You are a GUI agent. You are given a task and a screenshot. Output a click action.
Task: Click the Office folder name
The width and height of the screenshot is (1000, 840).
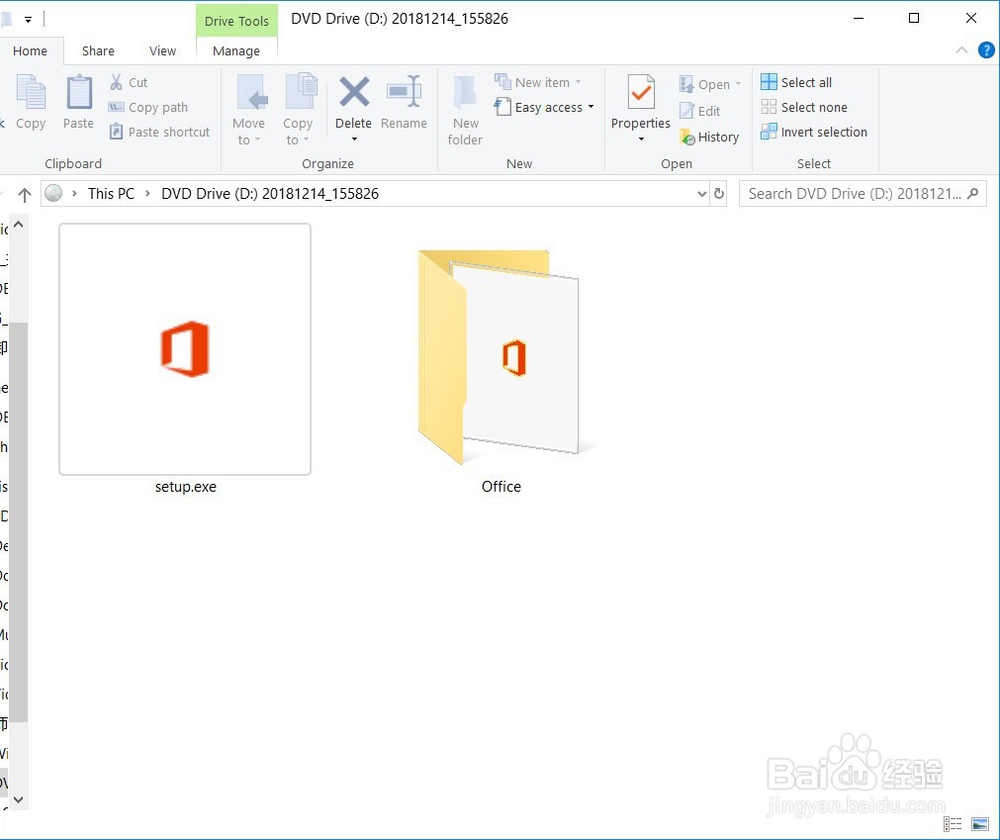501,487
